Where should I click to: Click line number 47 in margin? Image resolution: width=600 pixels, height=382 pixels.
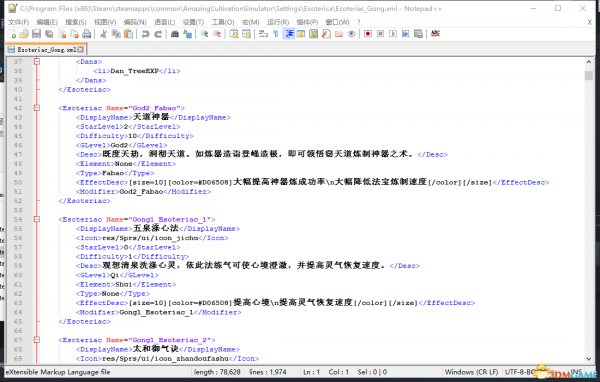click(18, 155)
